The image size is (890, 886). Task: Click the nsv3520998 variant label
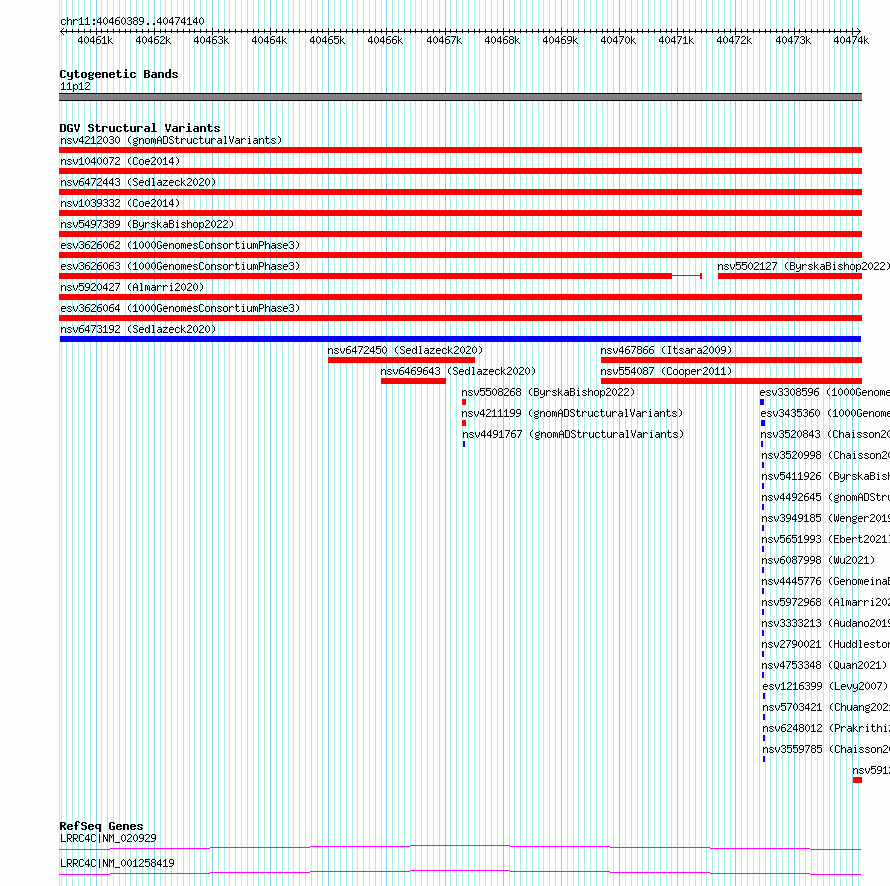tap(826, 455)
